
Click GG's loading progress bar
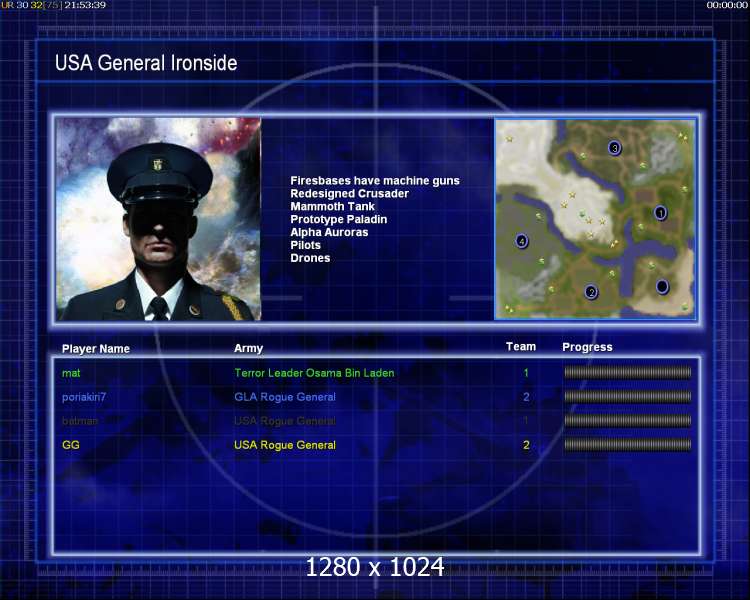[x=628, y=445]
